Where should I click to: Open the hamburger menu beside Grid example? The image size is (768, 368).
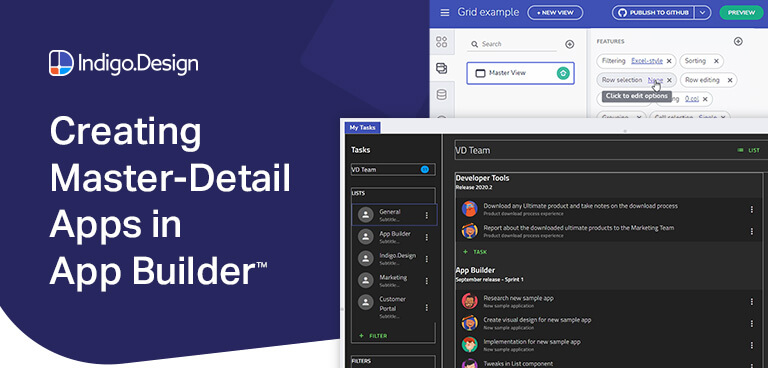[x=444, y=13]
